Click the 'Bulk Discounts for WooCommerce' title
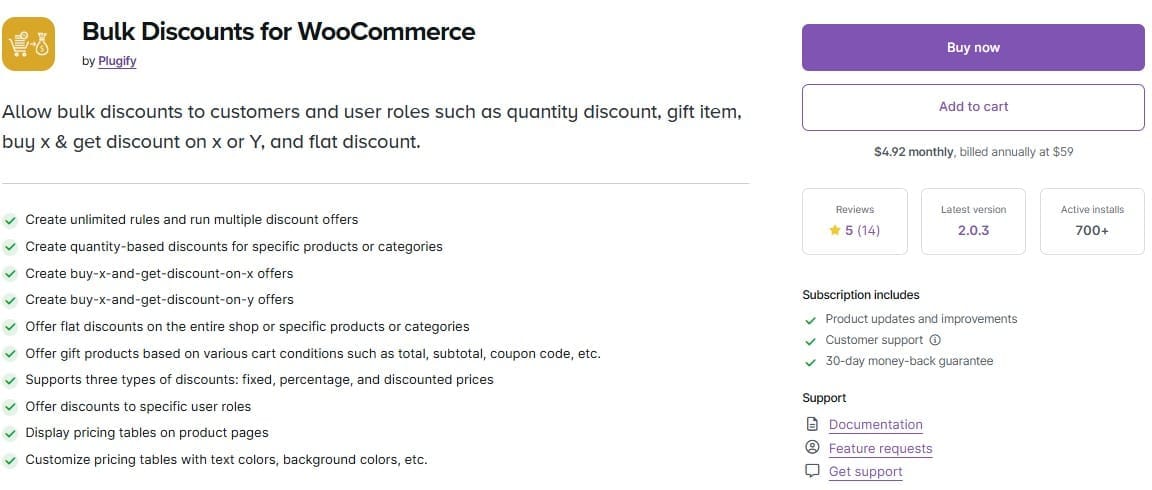Image resolution: width=1152 pixels, height=490 pixels. coord(278,31)
